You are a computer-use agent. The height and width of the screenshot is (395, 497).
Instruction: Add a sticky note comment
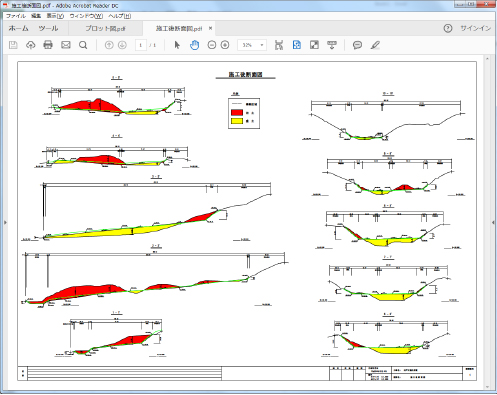[357, 45]
